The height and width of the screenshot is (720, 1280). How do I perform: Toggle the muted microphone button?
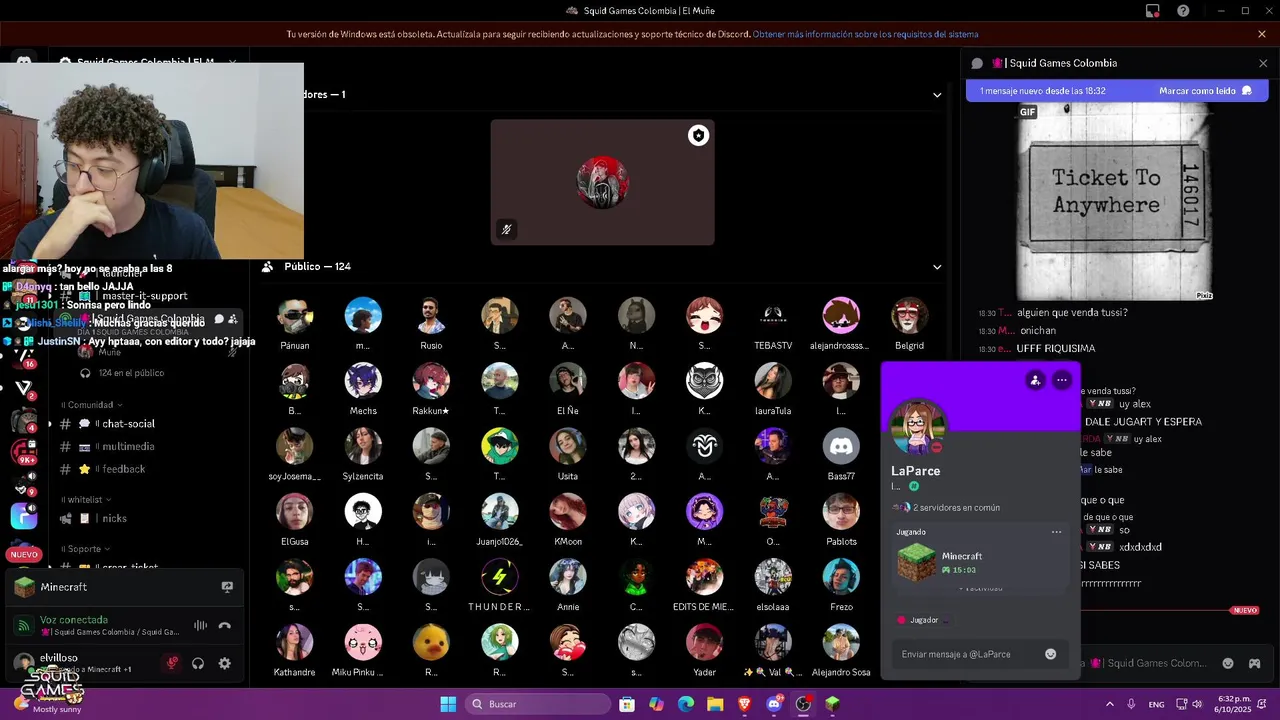click(x=172, y=663)
